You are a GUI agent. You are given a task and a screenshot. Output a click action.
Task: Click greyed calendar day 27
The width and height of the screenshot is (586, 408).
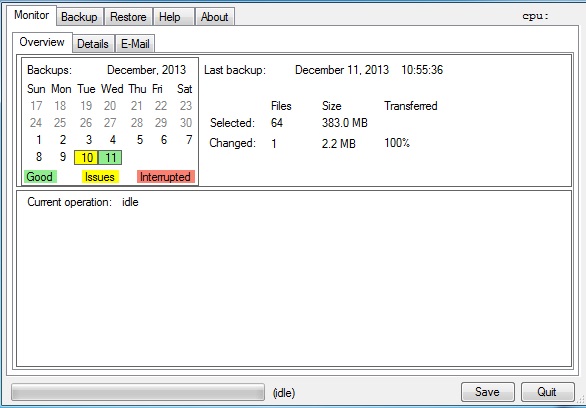point(110,123)
